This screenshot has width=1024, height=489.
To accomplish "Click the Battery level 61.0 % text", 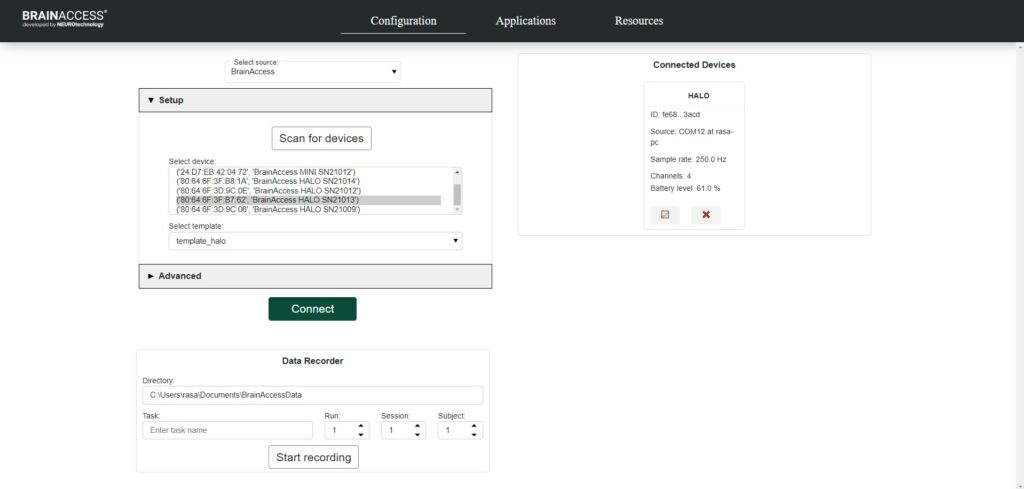I will (685, 189).
